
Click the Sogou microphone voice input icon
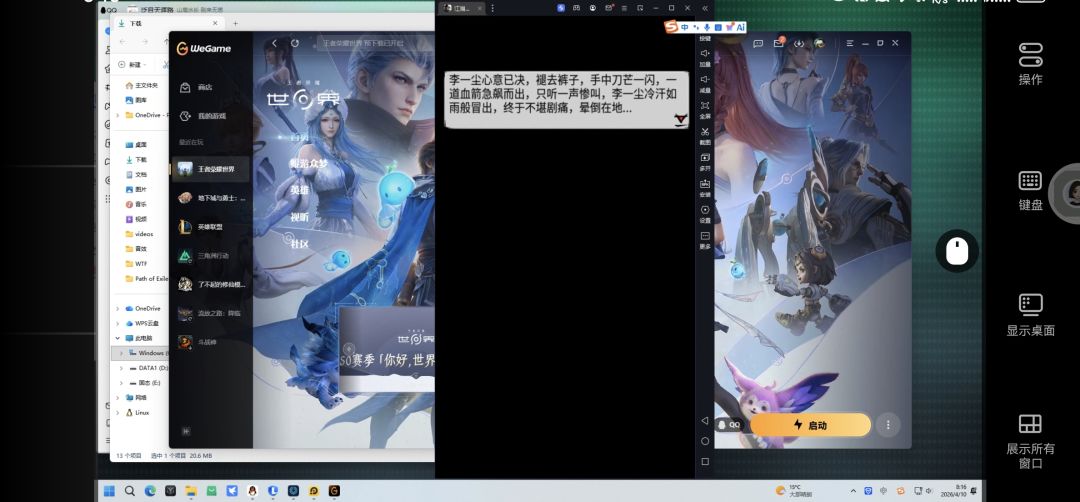[x=707, y=27]
